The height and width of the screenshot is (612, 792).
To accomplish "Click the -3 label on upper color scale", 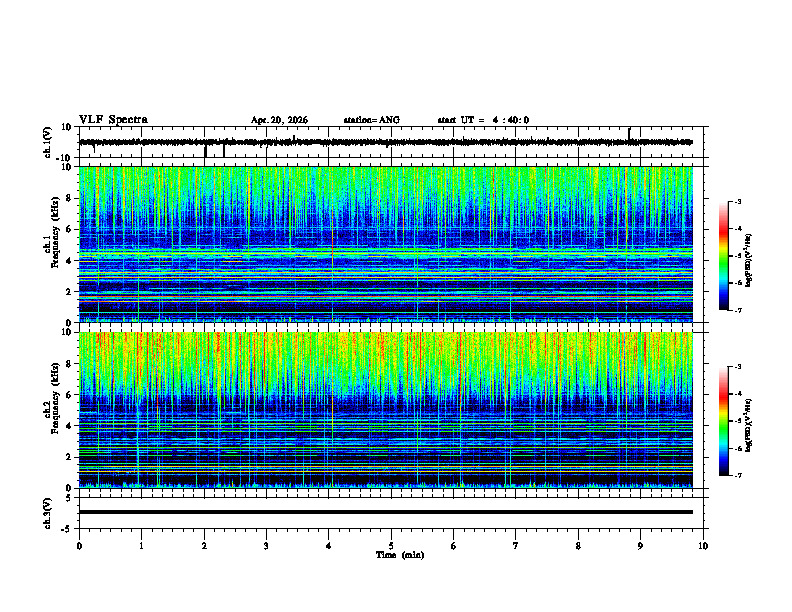I will [738, 201].
